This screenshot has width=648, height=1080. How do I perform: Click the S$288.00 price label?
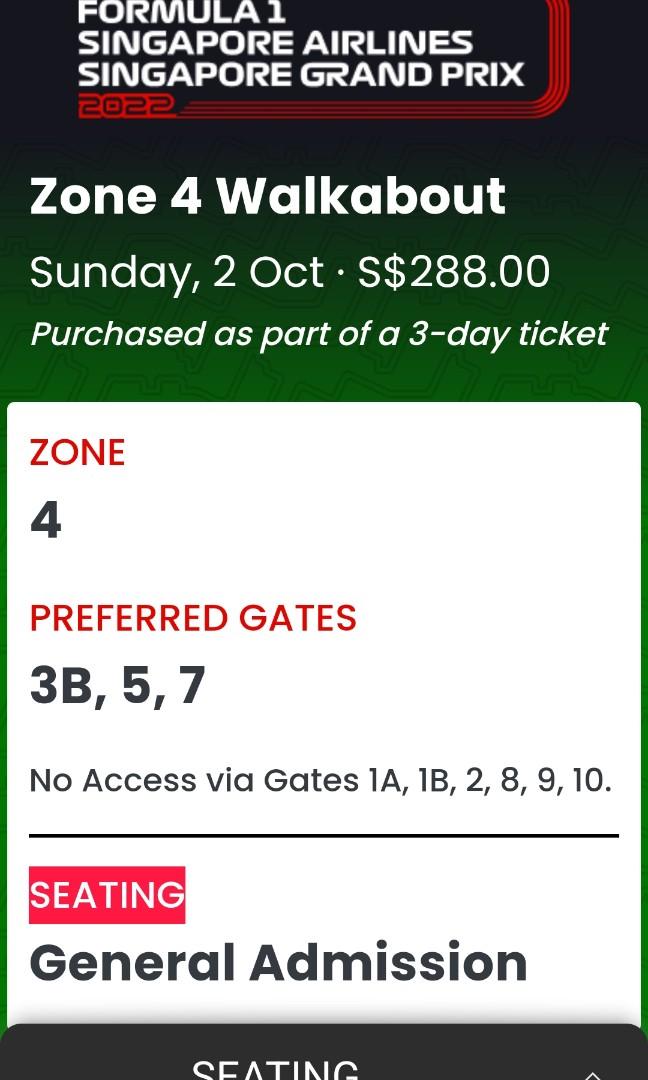tap(452, 270)
